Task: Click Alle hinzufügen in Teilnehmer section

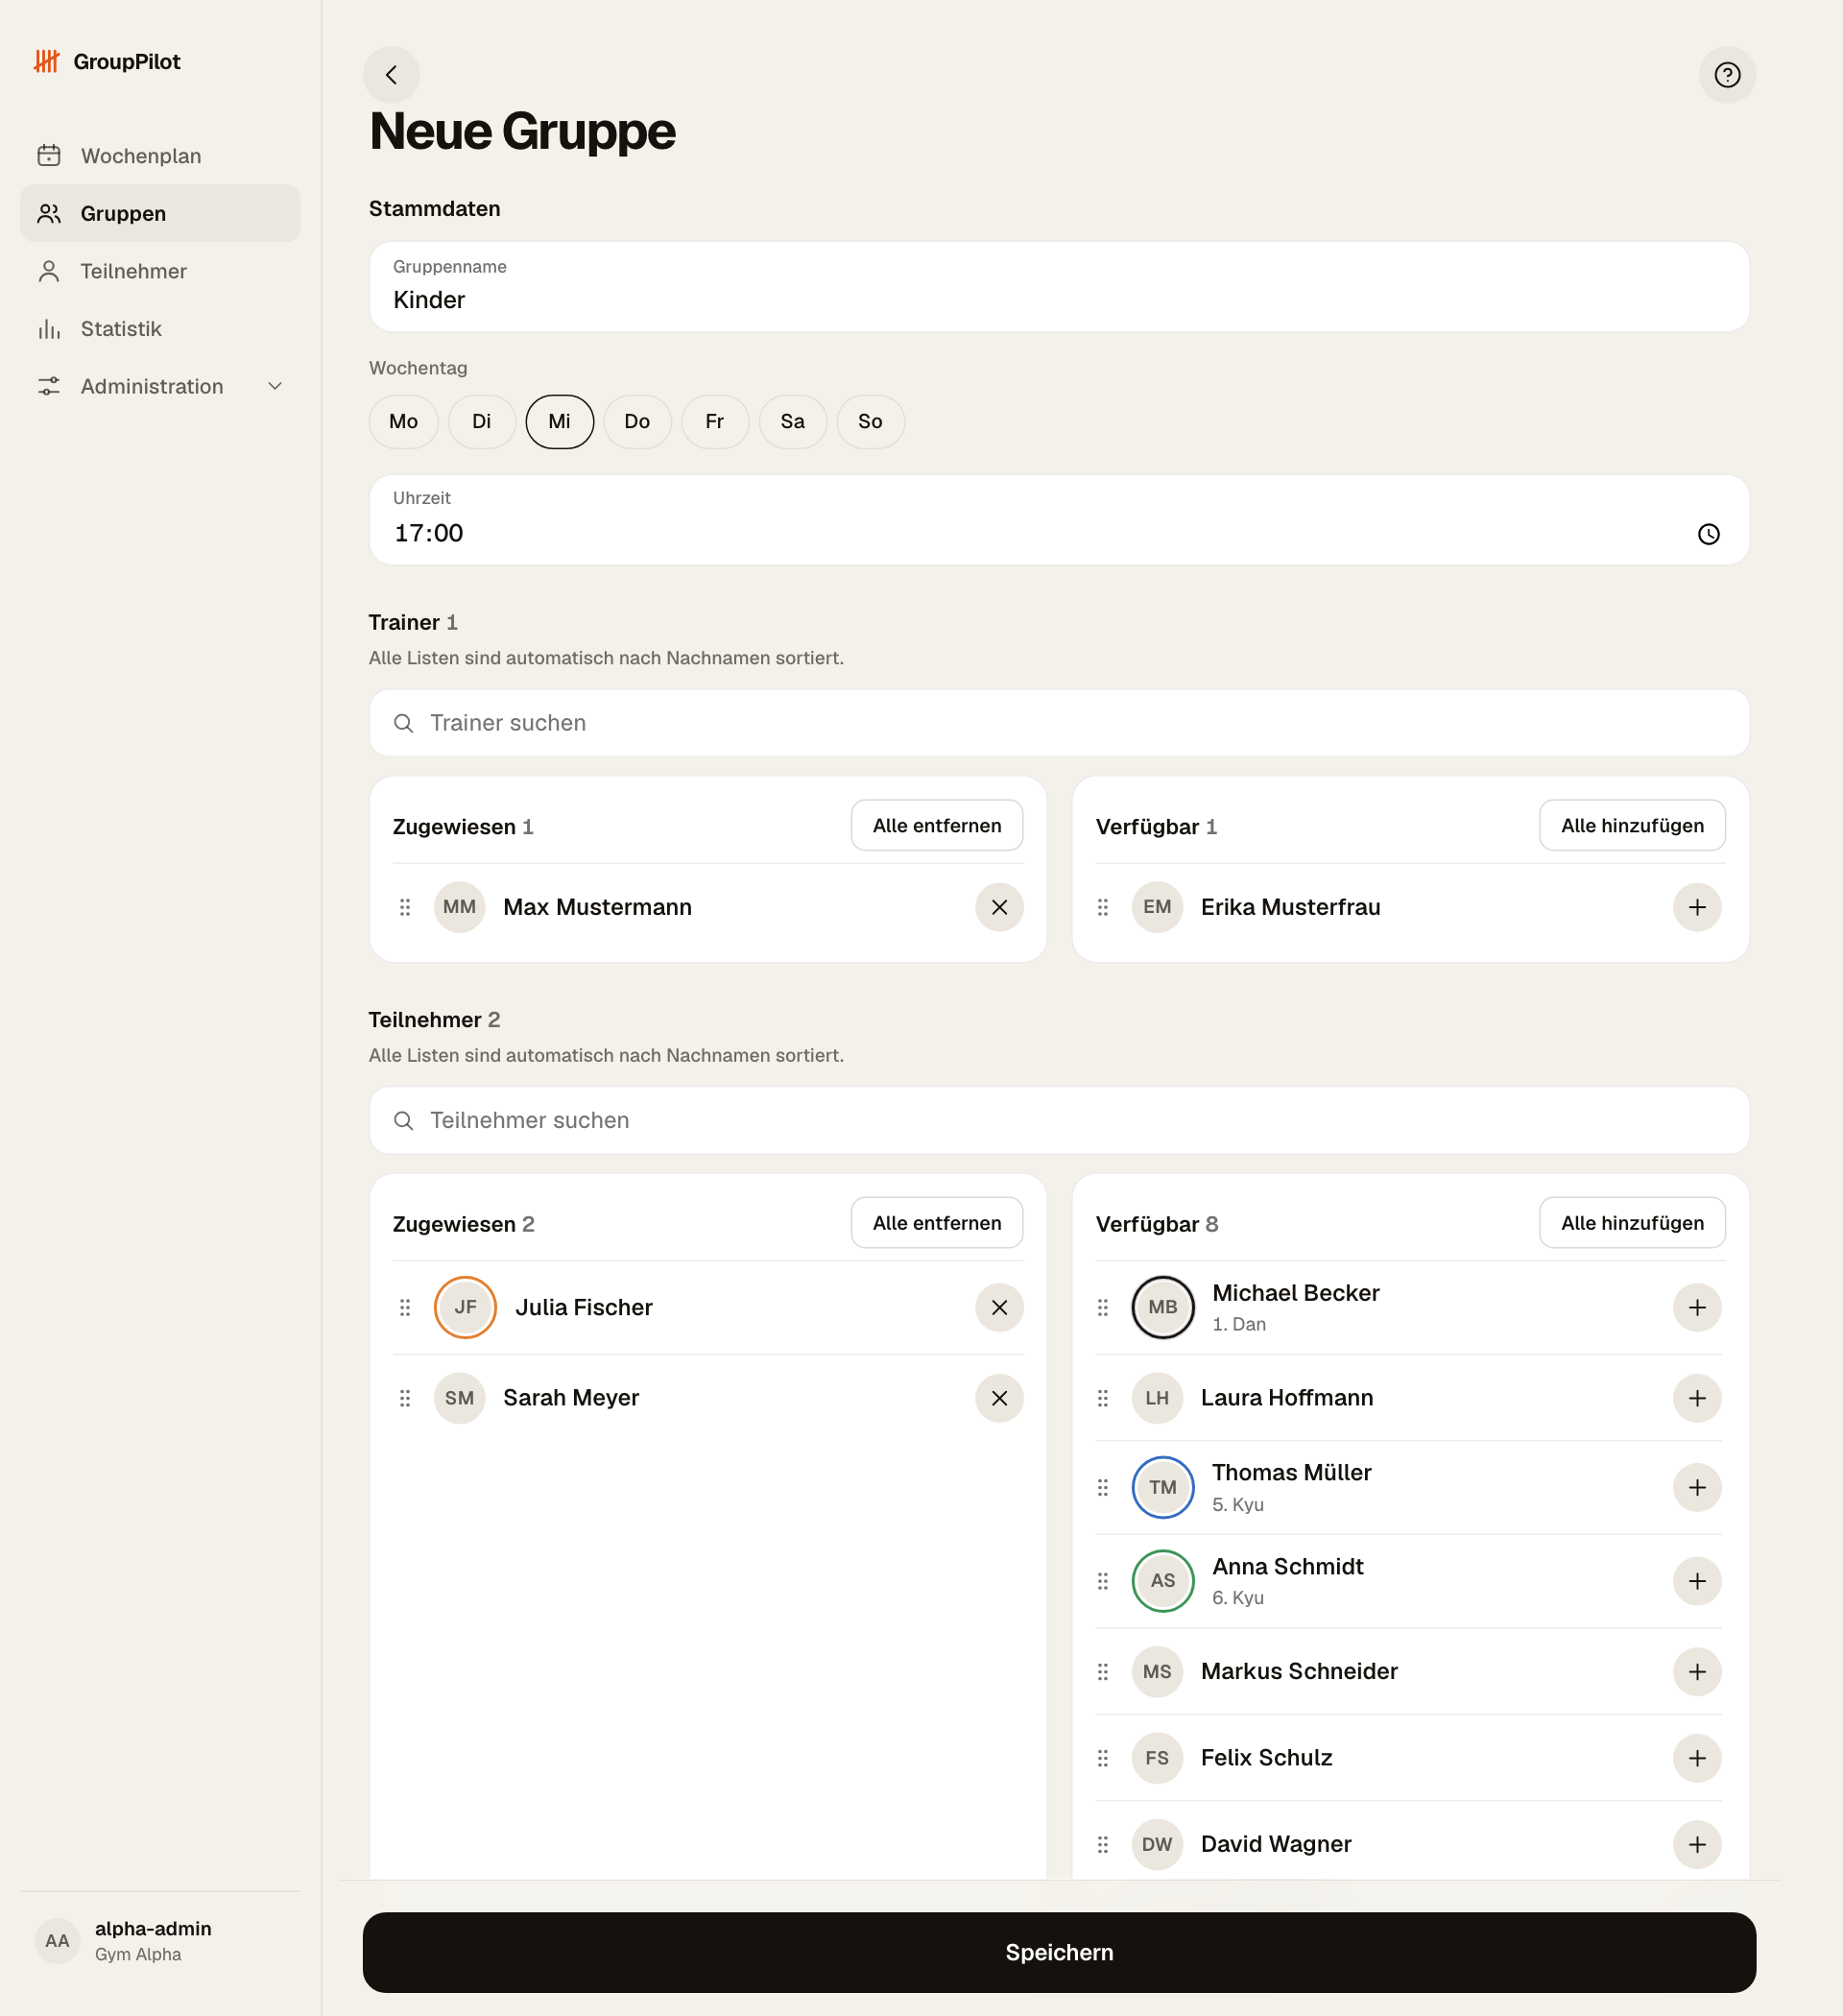Action: coord(1631,1222)
